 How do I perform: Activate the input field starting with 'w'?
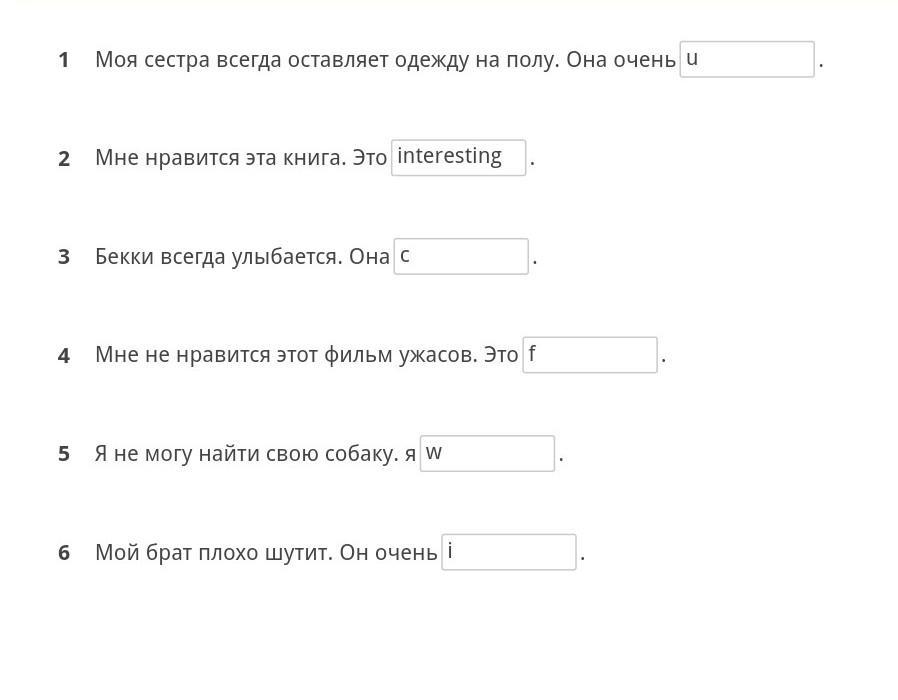pyautogui.click(x=487, y=453)
